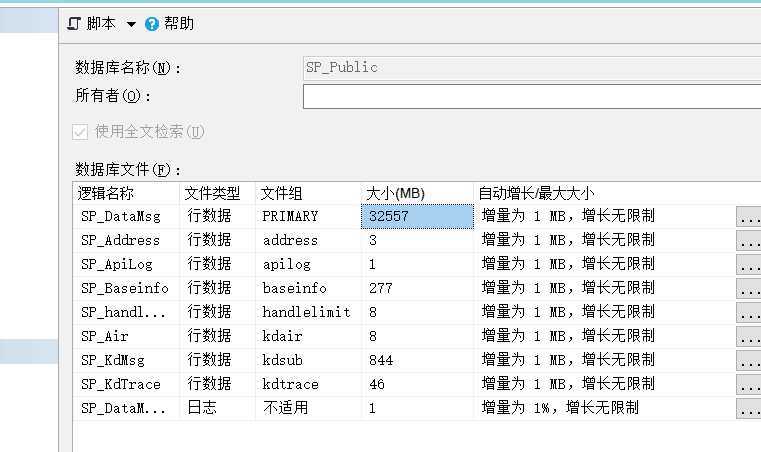Click SP_KdMsg row's 增量为 1 MB autogrowth cell
Screen dimensions: 761x452
click(604, 360)
